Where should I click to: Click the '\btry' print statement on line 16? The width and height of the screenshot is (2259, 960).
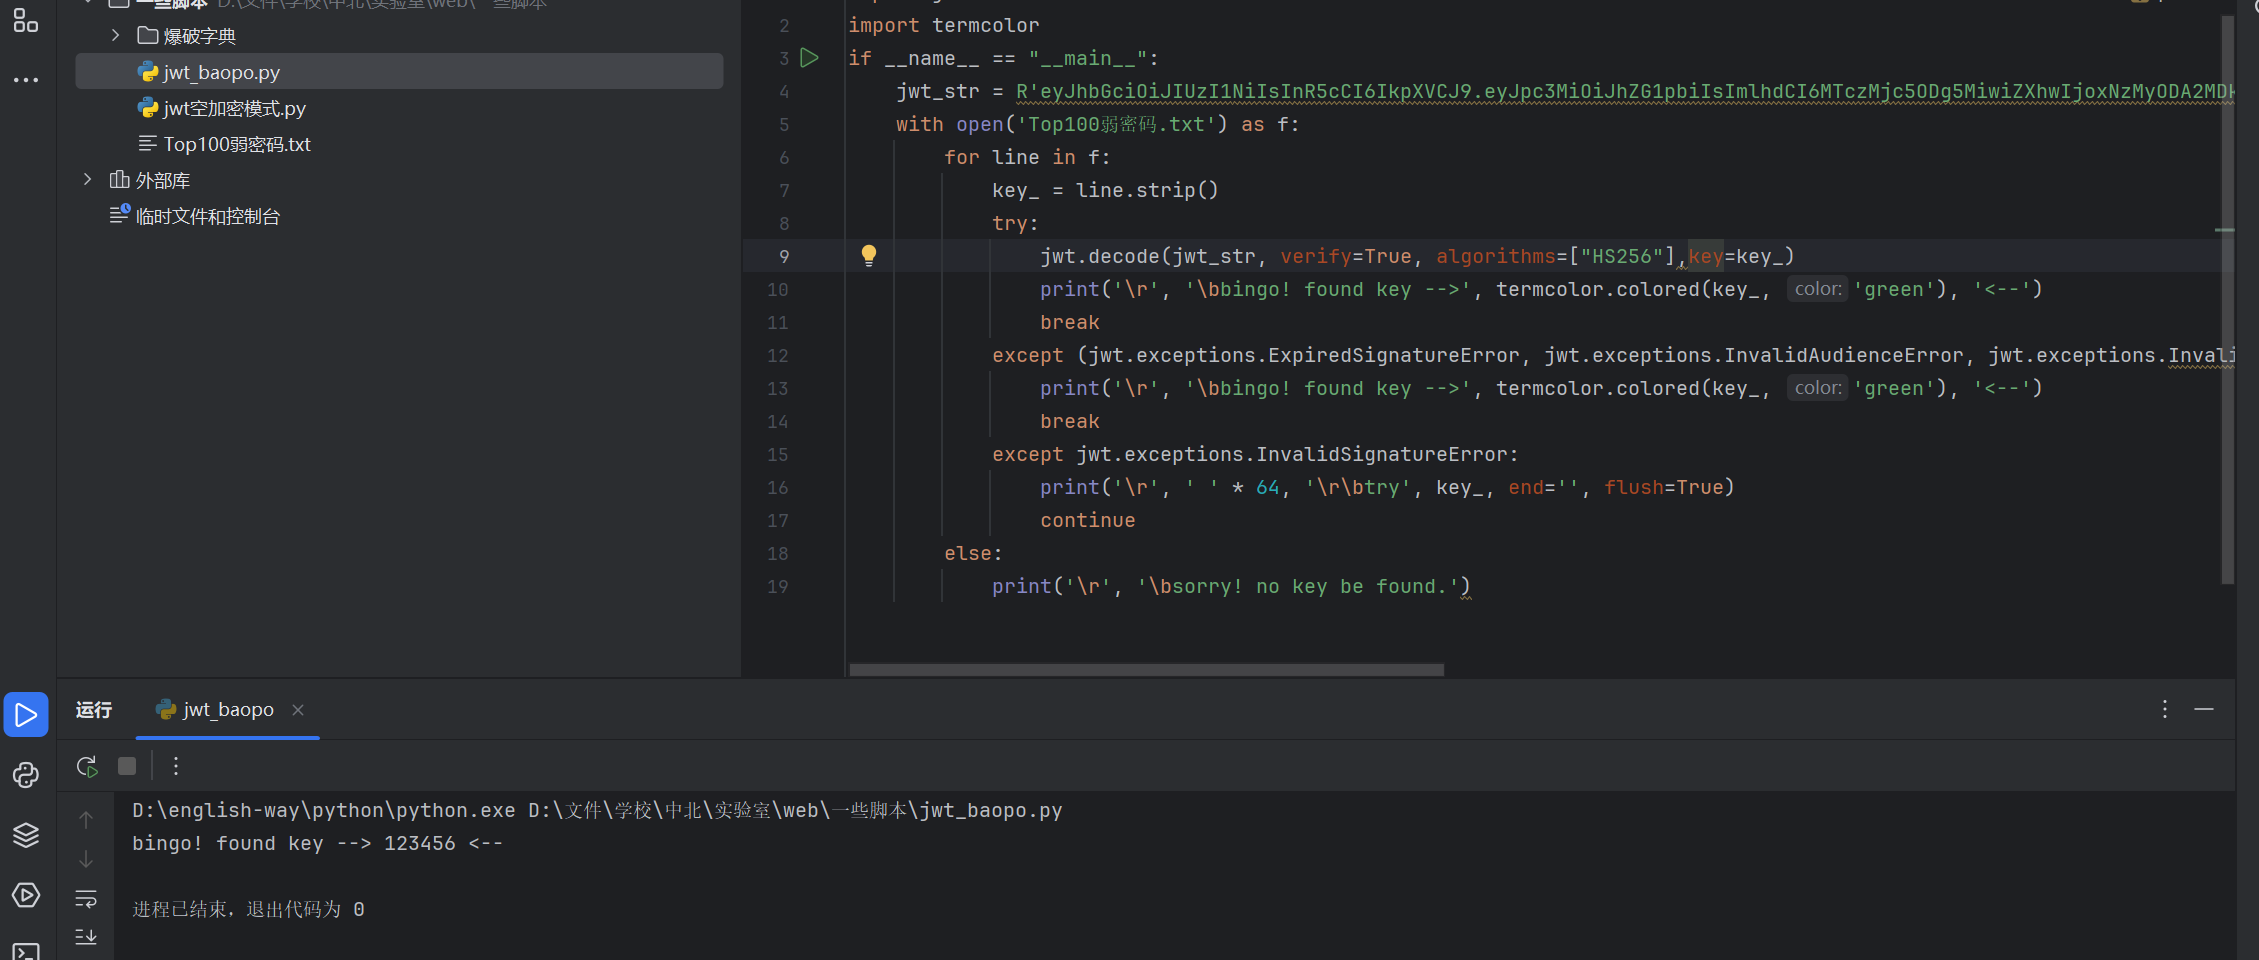pos(1387,487)
